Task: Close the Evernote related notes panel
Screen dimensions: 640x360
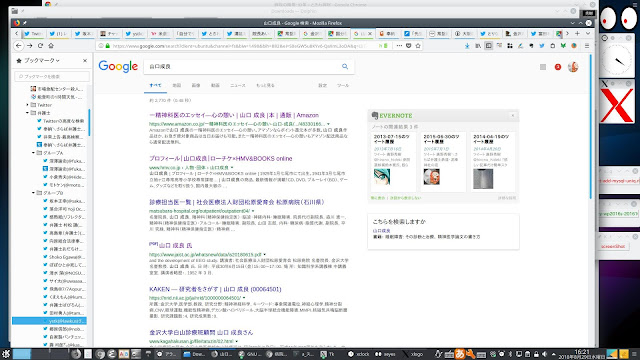Action: coord(513,116)
